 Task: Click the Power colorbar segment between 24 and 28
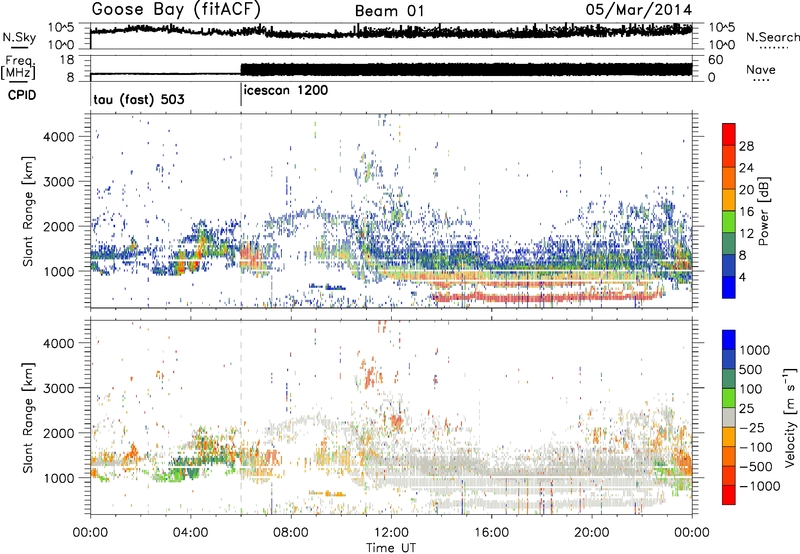[729, 157]
